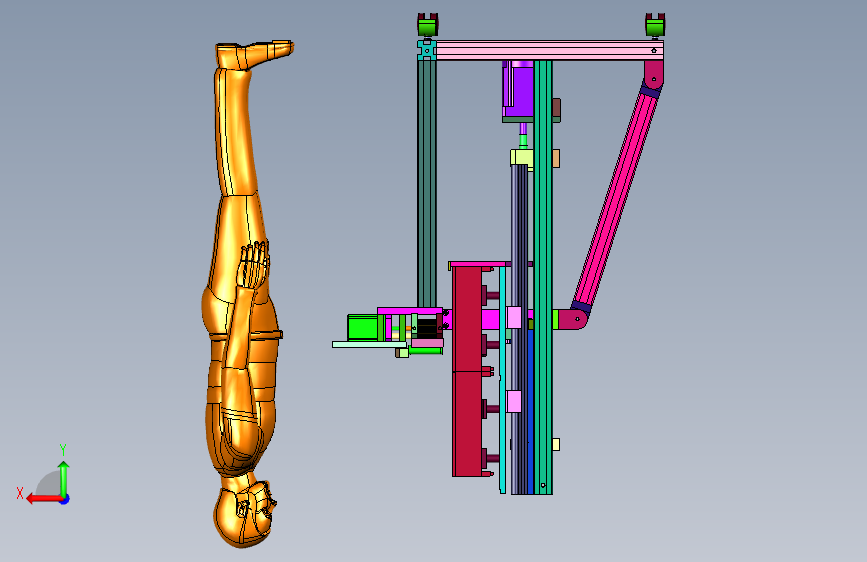Click the blue Z axis dot of the triad
Image resolution: width=867 pixels, height=562 pixels.
[65, 500]
